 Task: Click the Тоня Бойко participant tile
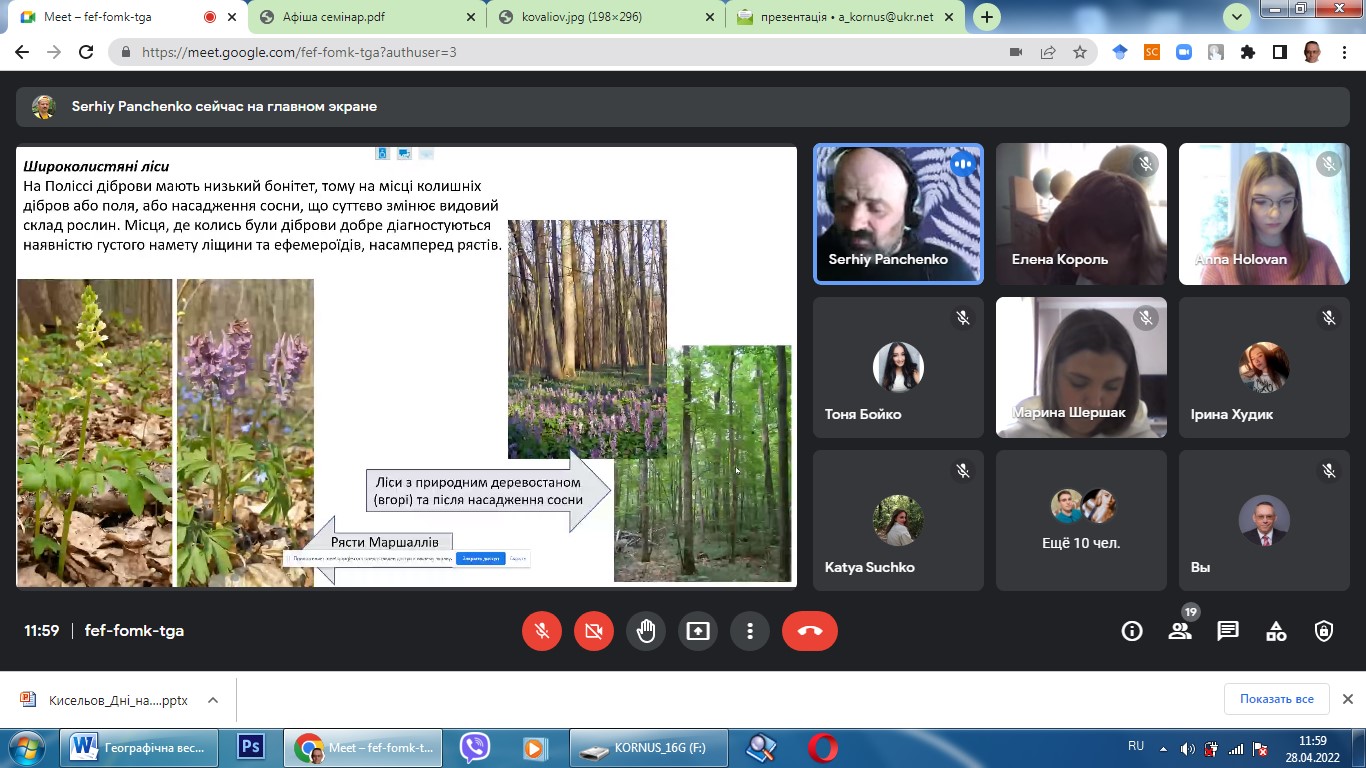[898, 367]
